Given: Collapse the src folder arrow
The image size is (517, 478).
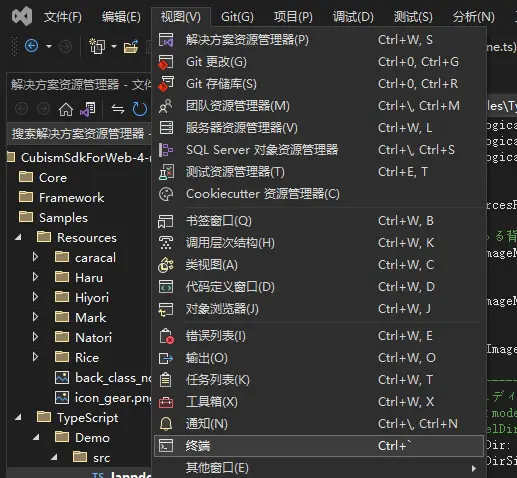Looking at the screenshot, I should [54, 458].
